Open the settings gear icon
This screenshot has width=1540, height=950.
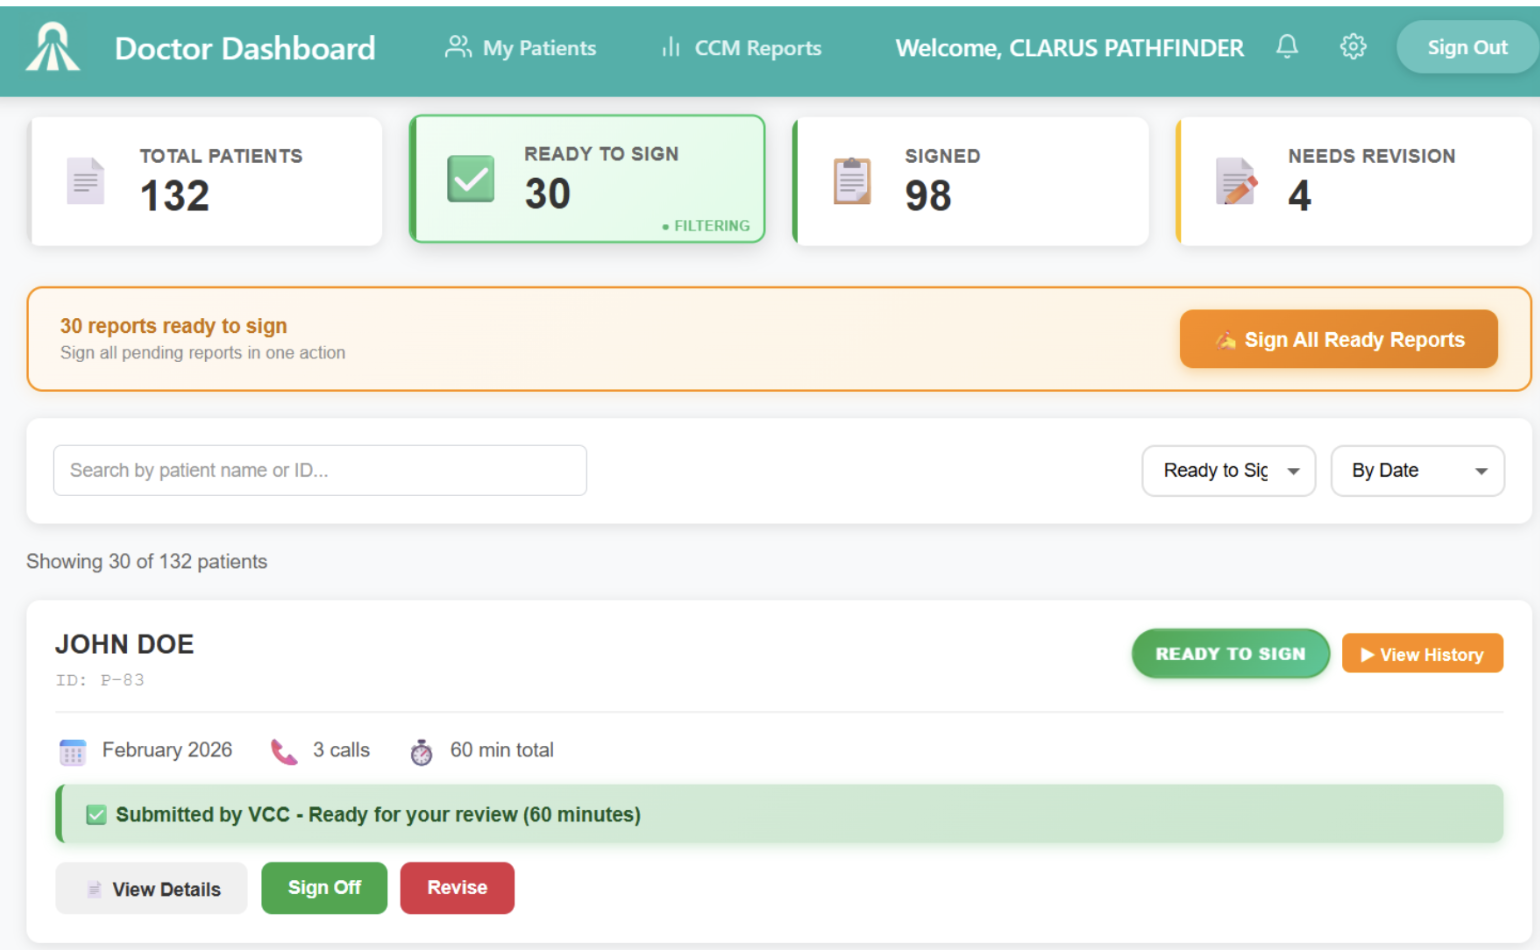1353,46
